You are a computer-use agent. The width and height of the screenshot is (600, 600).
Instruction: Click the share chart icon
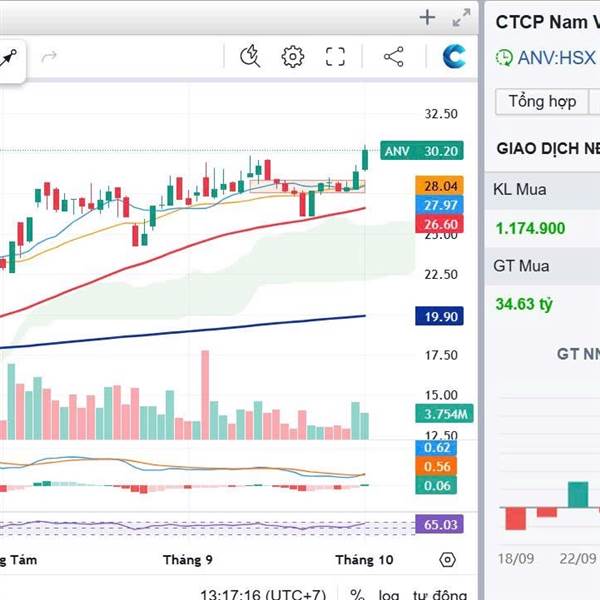[x=393, y=57]
